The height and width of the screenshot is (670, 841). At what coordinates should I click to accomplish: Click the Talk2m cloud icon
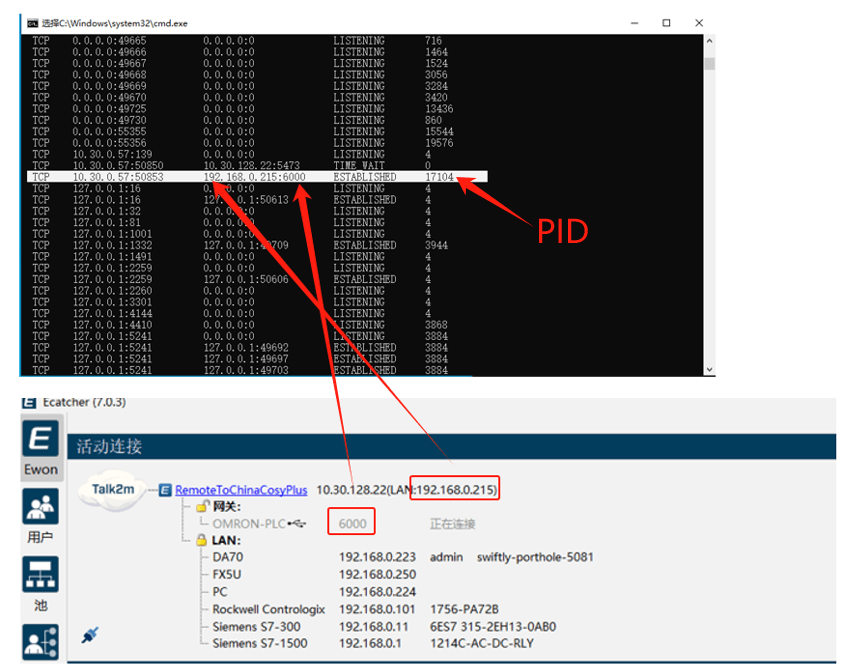click(112, 489)
